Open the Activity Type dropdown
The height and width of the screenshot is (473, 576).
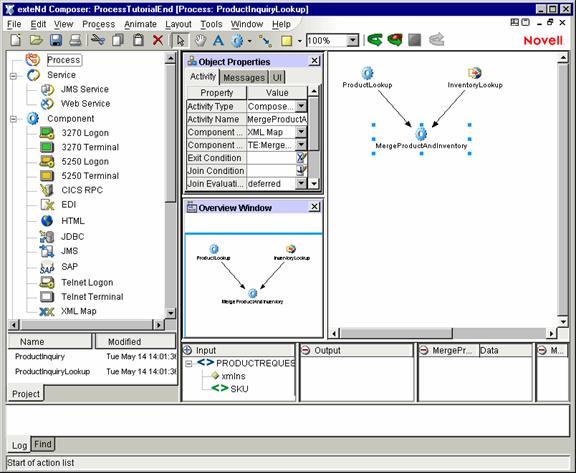(301, 106)
